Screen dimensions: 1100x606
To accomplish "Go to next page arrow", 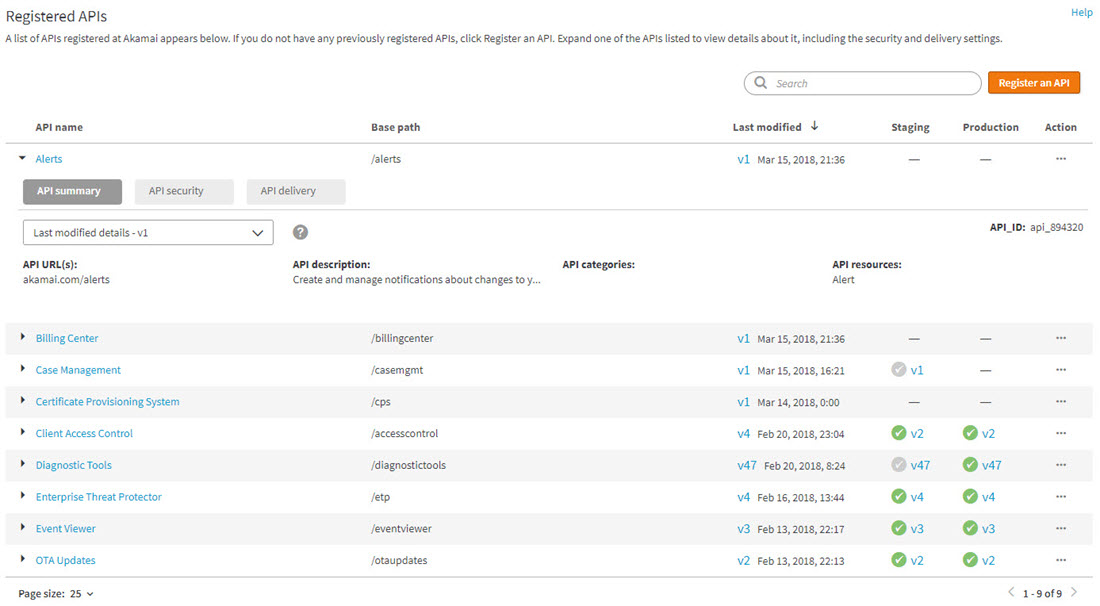I will [x=1074, y=593].
